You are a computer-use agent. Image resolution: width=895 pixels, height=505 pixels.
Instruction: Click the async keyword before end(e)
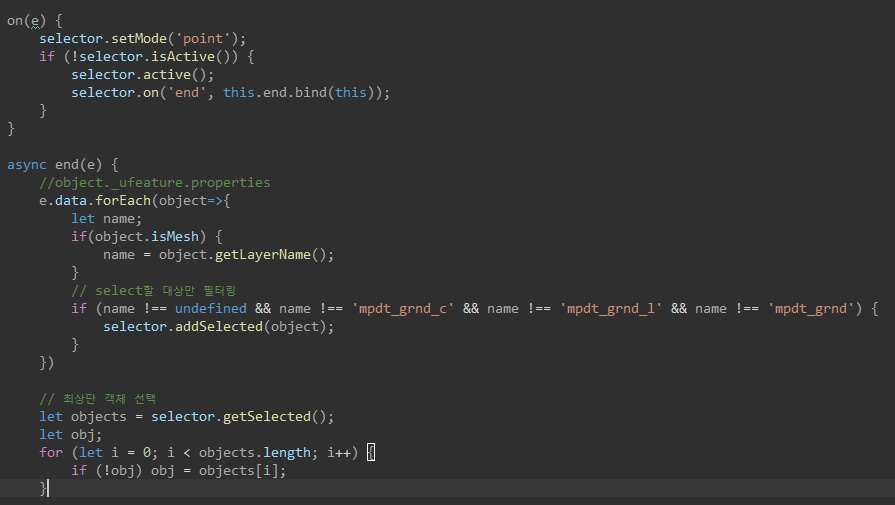(27, 165)
